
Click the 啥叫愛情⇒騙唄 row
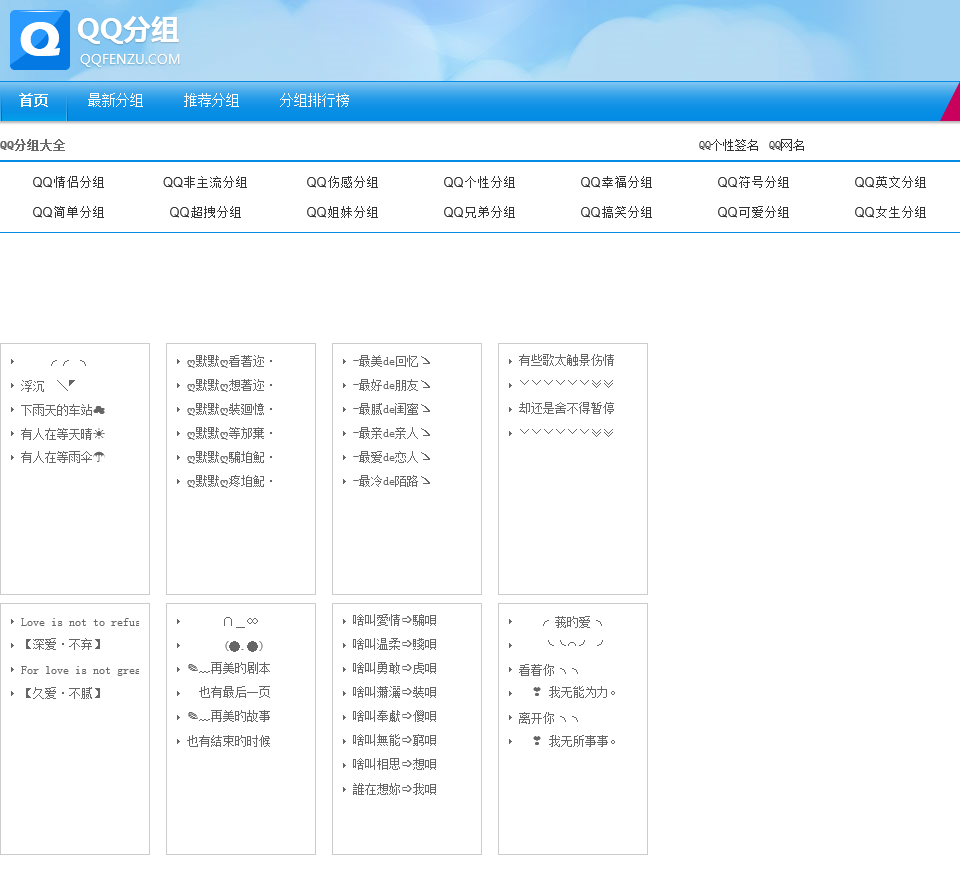coord(394,620)
